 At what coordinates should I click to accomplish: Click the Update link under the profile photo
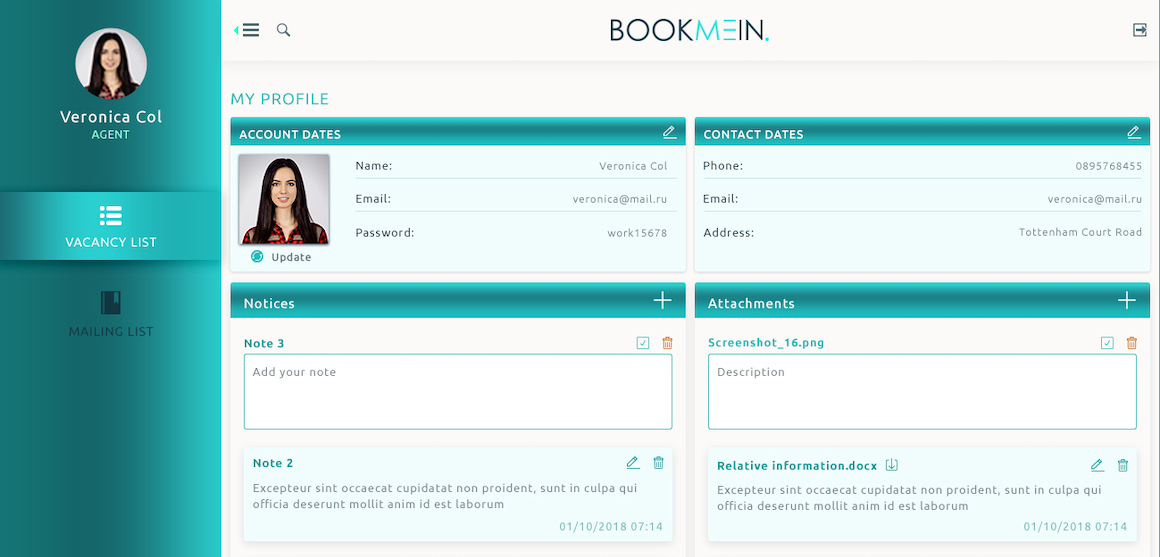click(x=291, y=257)
